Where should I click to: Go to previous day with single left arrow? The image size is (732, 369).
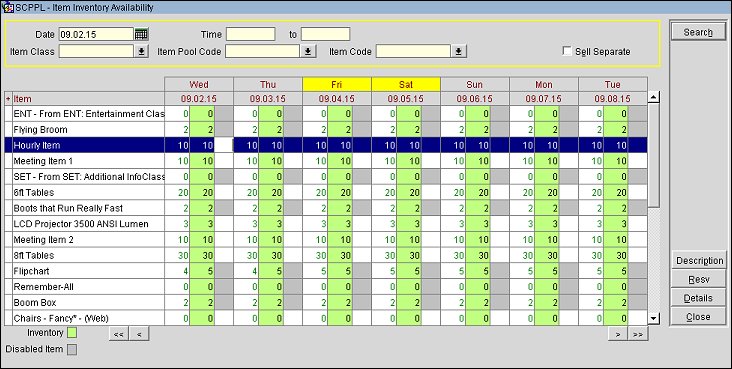click(x=140, y=334)
